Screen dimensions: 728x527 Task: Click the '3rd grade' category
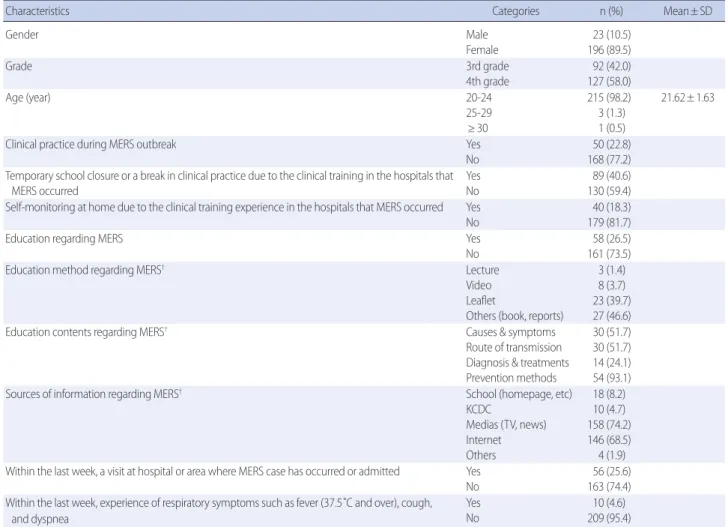click(488, 66)
